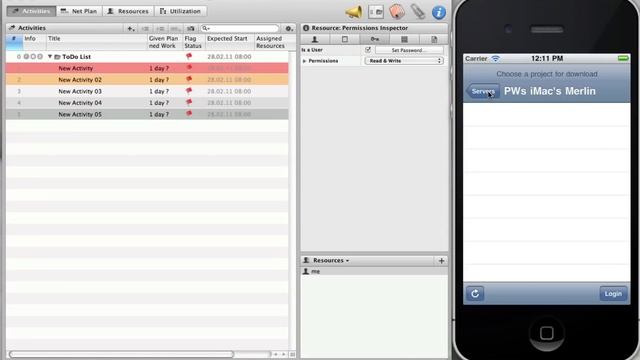Select the New Activity 02 row title
Screen dimensions: 640x360
[80, 80]
